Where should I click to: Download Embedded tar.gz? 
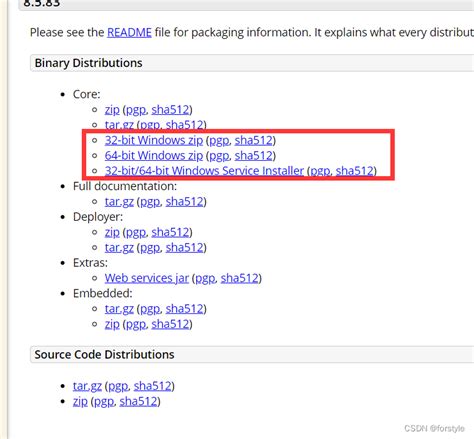pyautogui.click(x=119, y=309)
